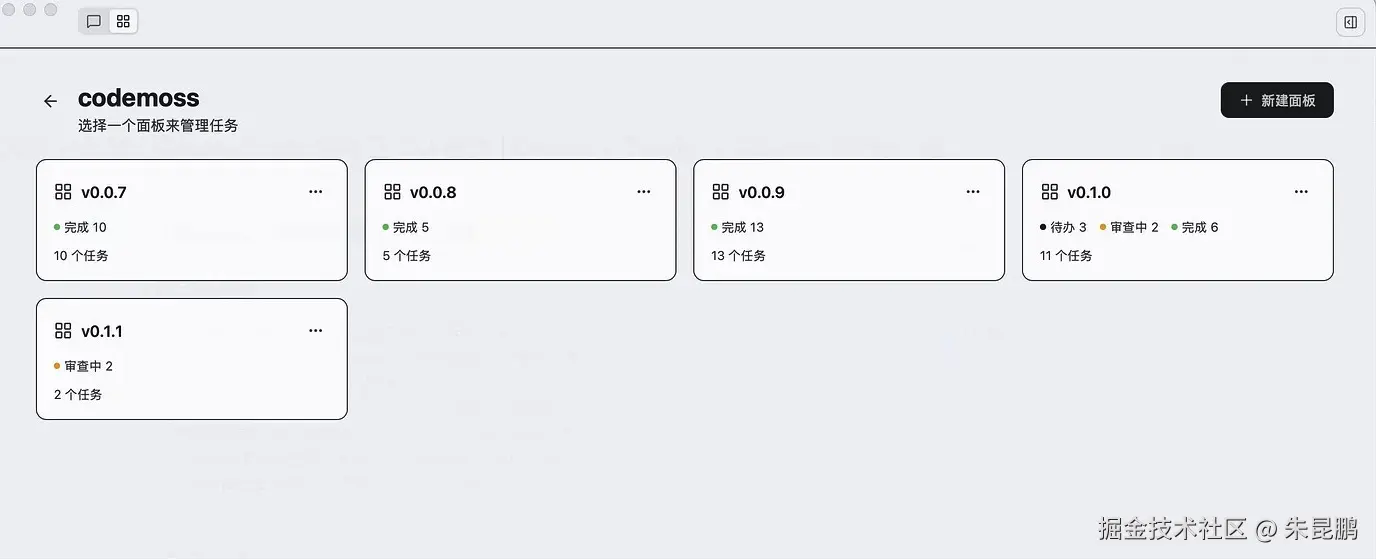The height and width of the screenshot is (560, 1376).
Task: Click the board icon on the v0.0.8 card
Action: pyautogui.click(x=392, y=192)
